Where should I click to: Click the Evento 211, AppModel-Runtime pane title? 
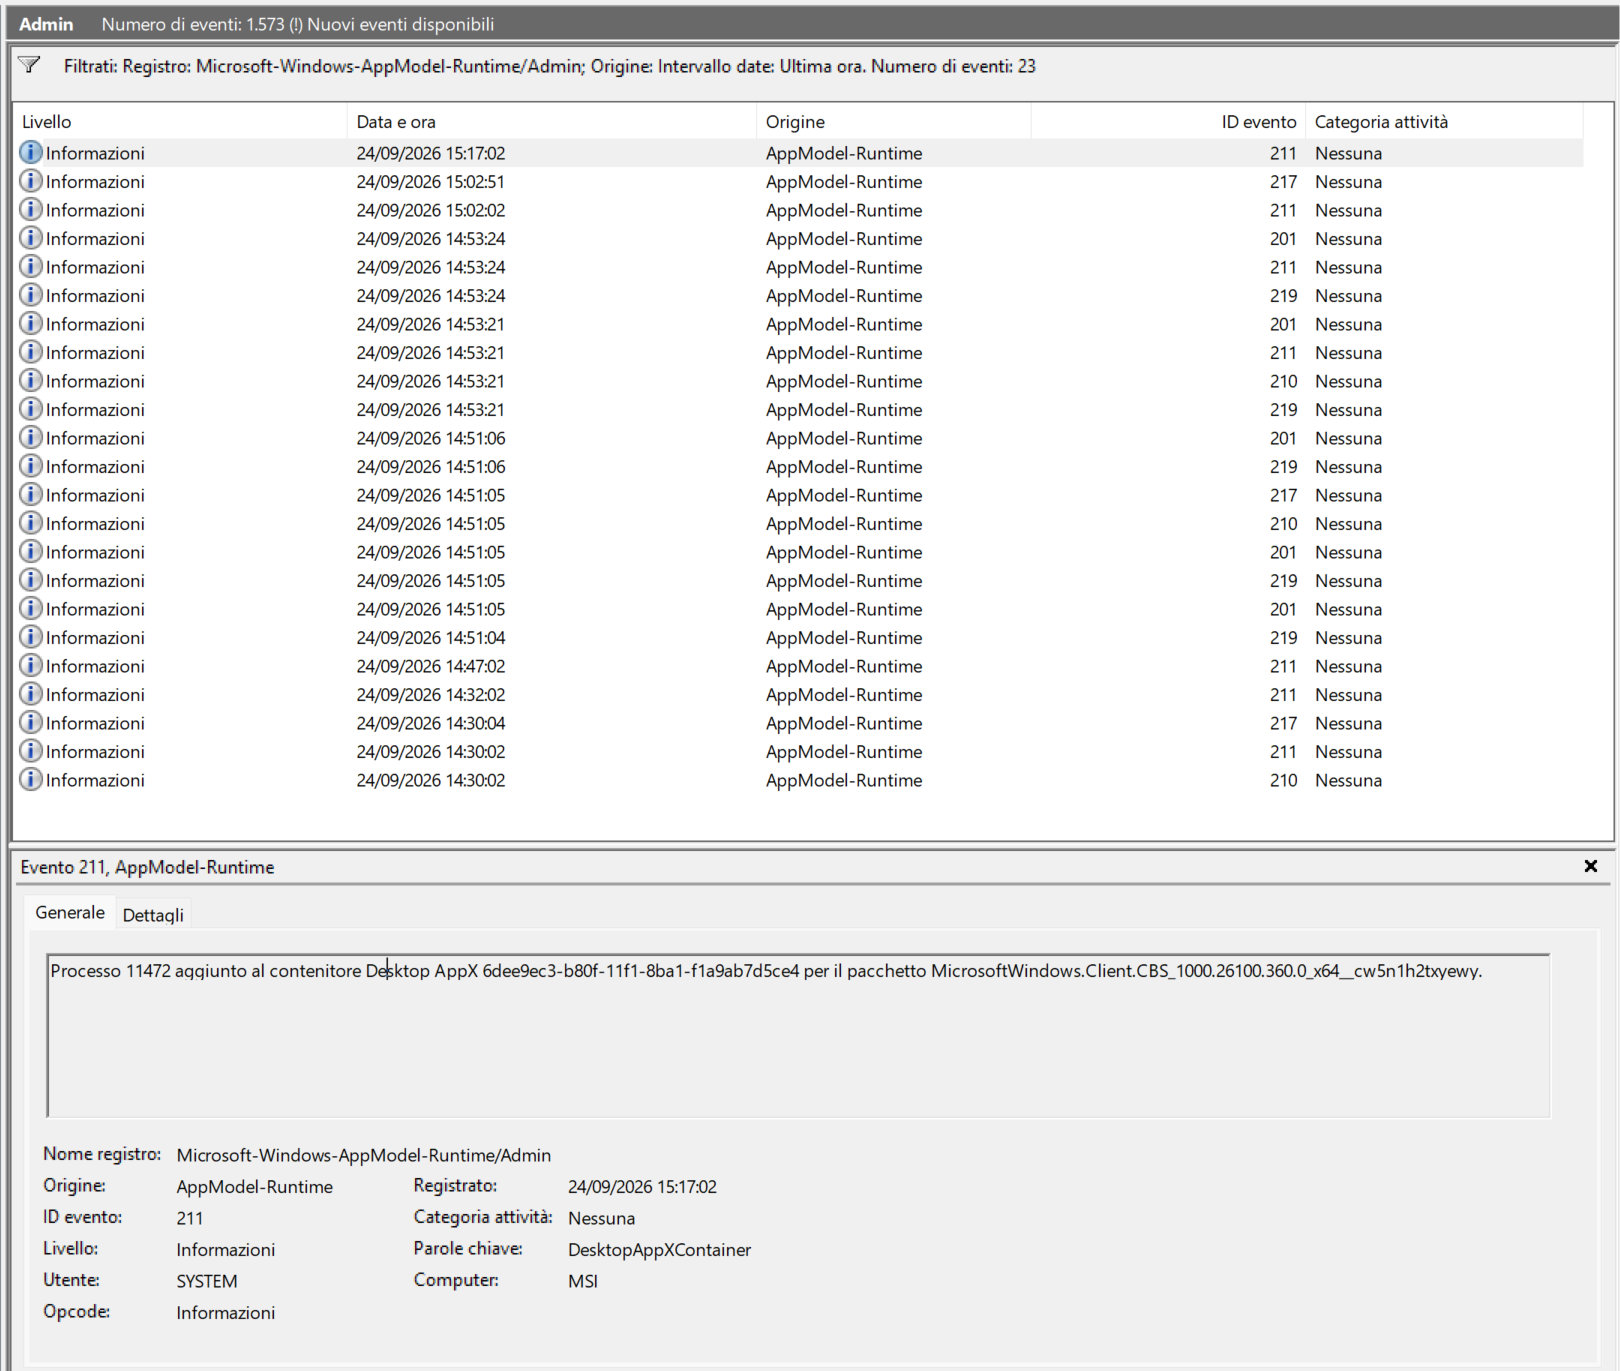click(147, 867)
